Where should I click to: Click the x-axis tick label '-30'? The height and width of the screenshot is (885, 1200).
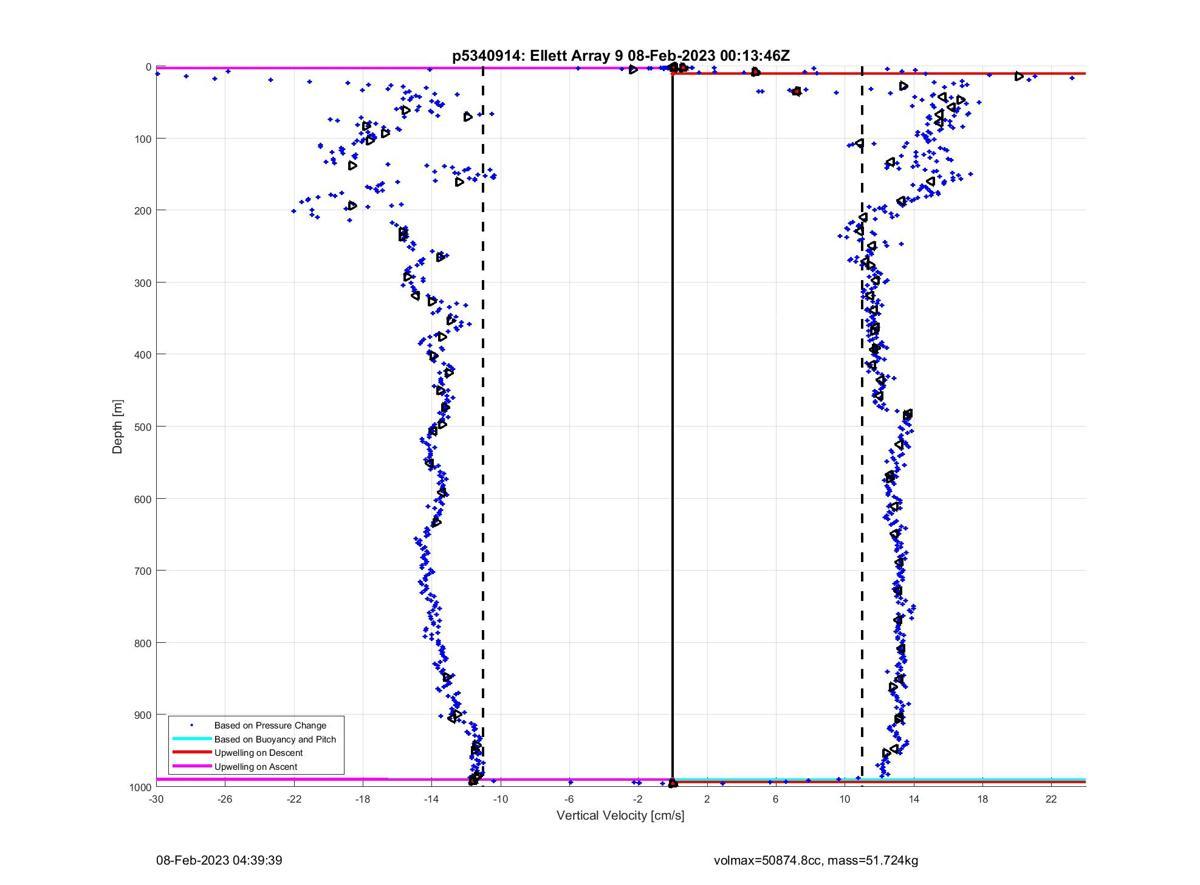(156, 799)
